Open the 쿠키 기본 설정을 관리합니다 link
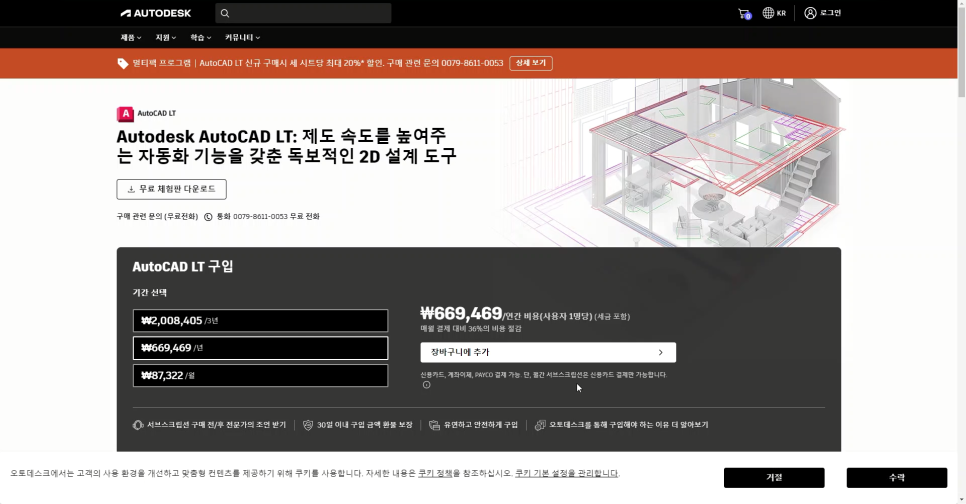 566,473
